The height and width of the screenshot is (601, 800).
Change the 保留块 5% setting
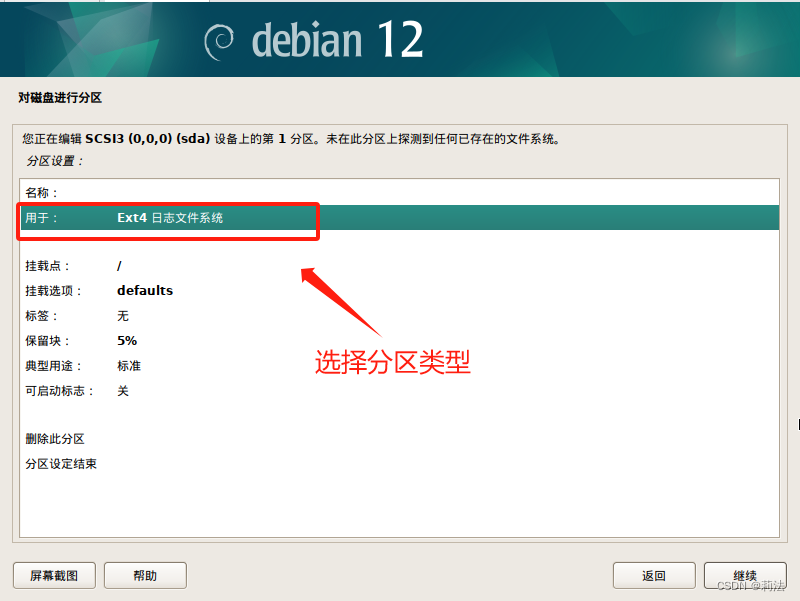[399, 341]
